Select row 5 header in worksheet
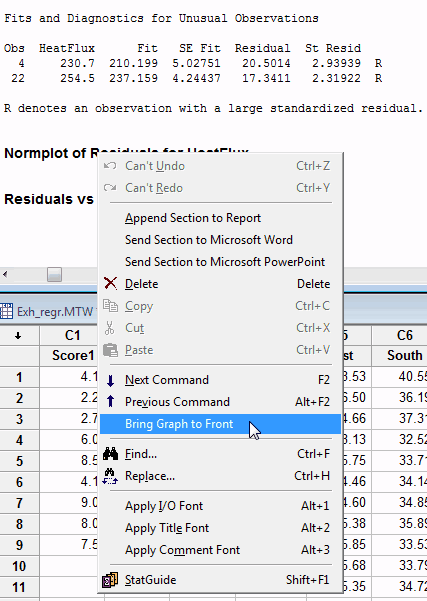Screen dimensions: 427x601 point(19,461)
